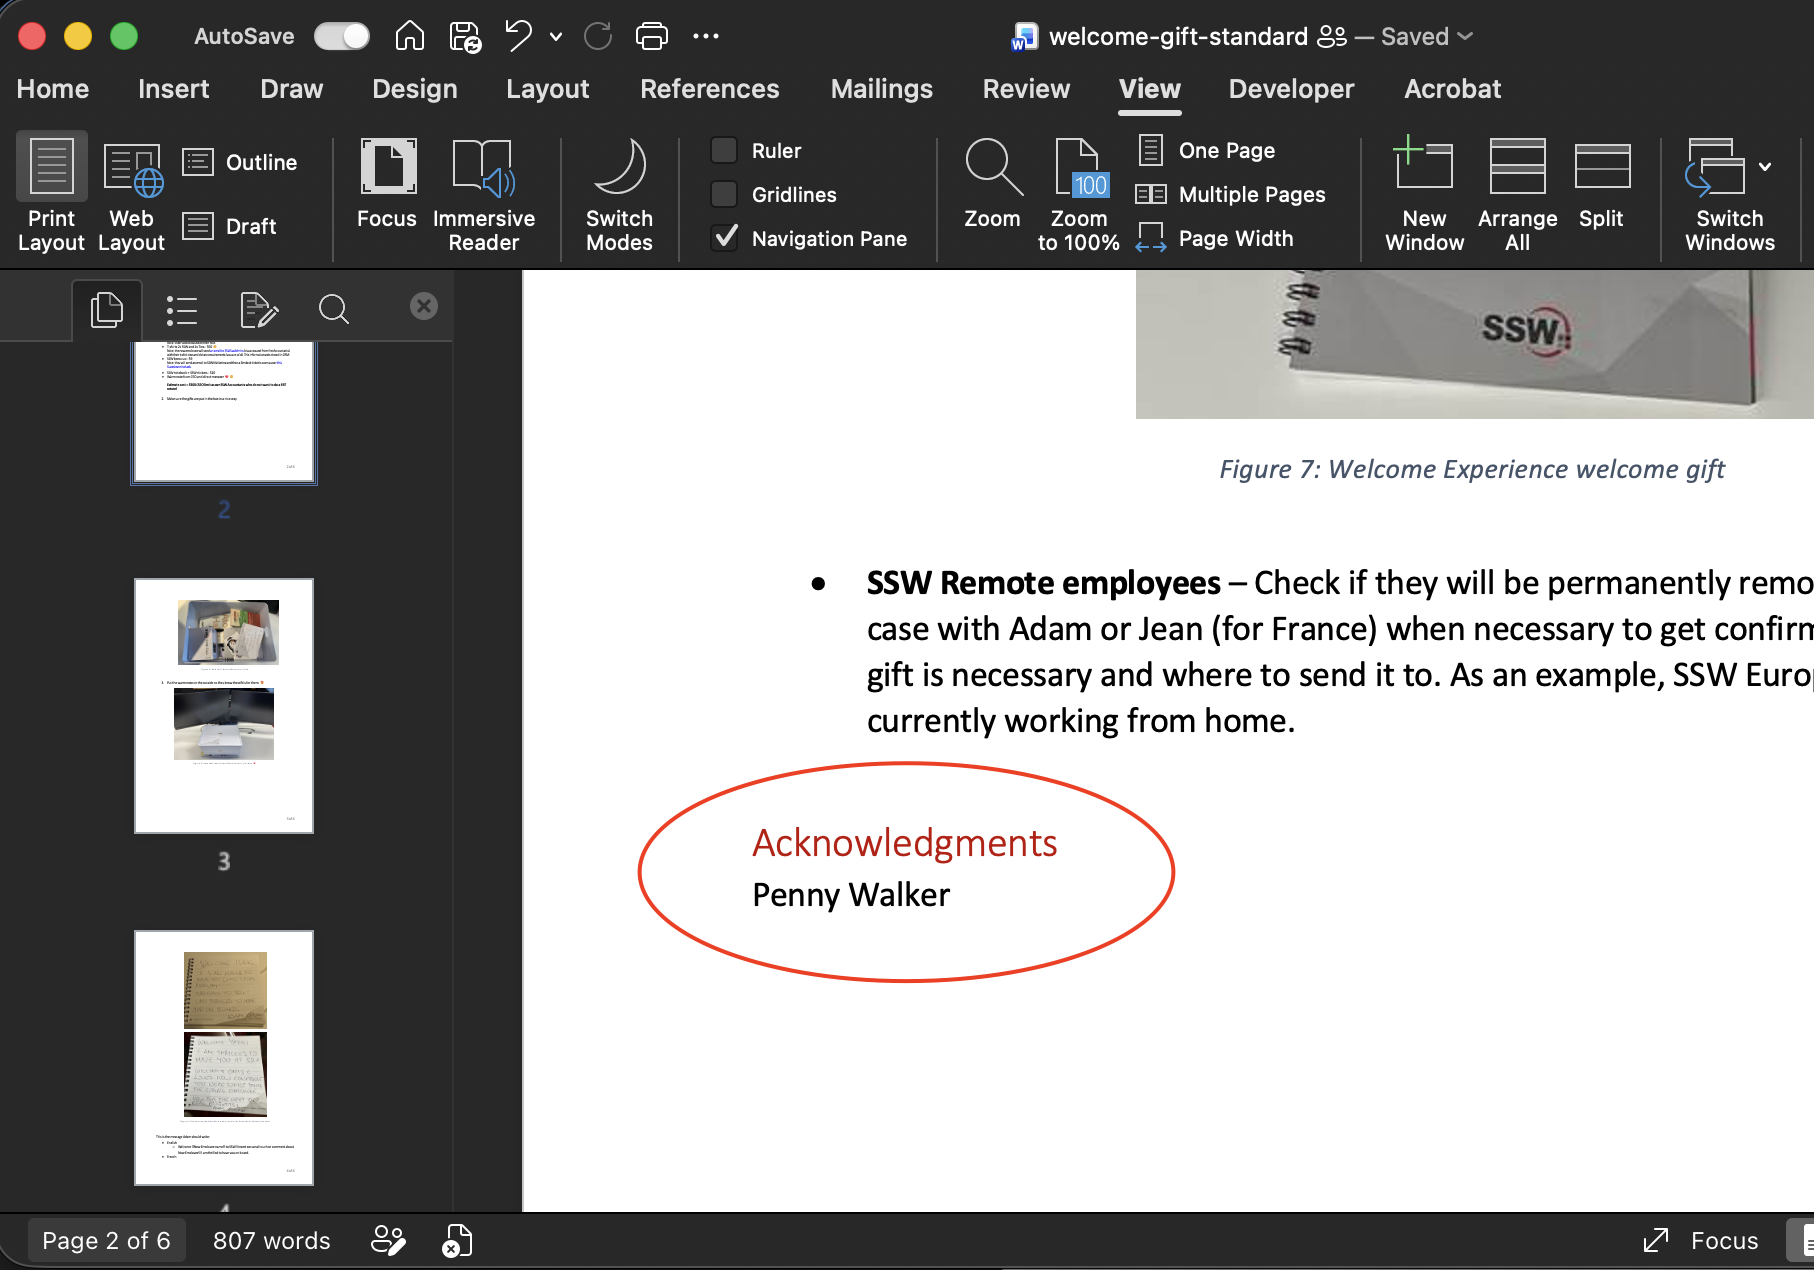Create a New Window
This screenshot has height=1270, width=1814.
tap(1424, 194)
